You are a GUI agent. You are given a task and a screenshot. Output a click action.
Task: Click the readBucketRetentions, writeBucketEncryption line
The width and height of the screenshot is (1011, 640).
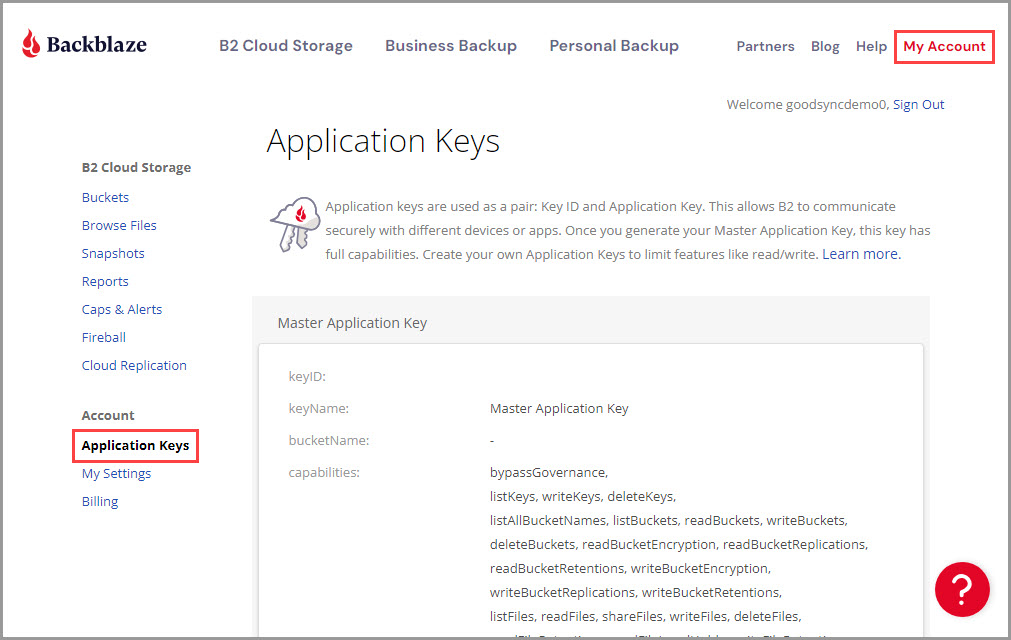coord(631,568)
